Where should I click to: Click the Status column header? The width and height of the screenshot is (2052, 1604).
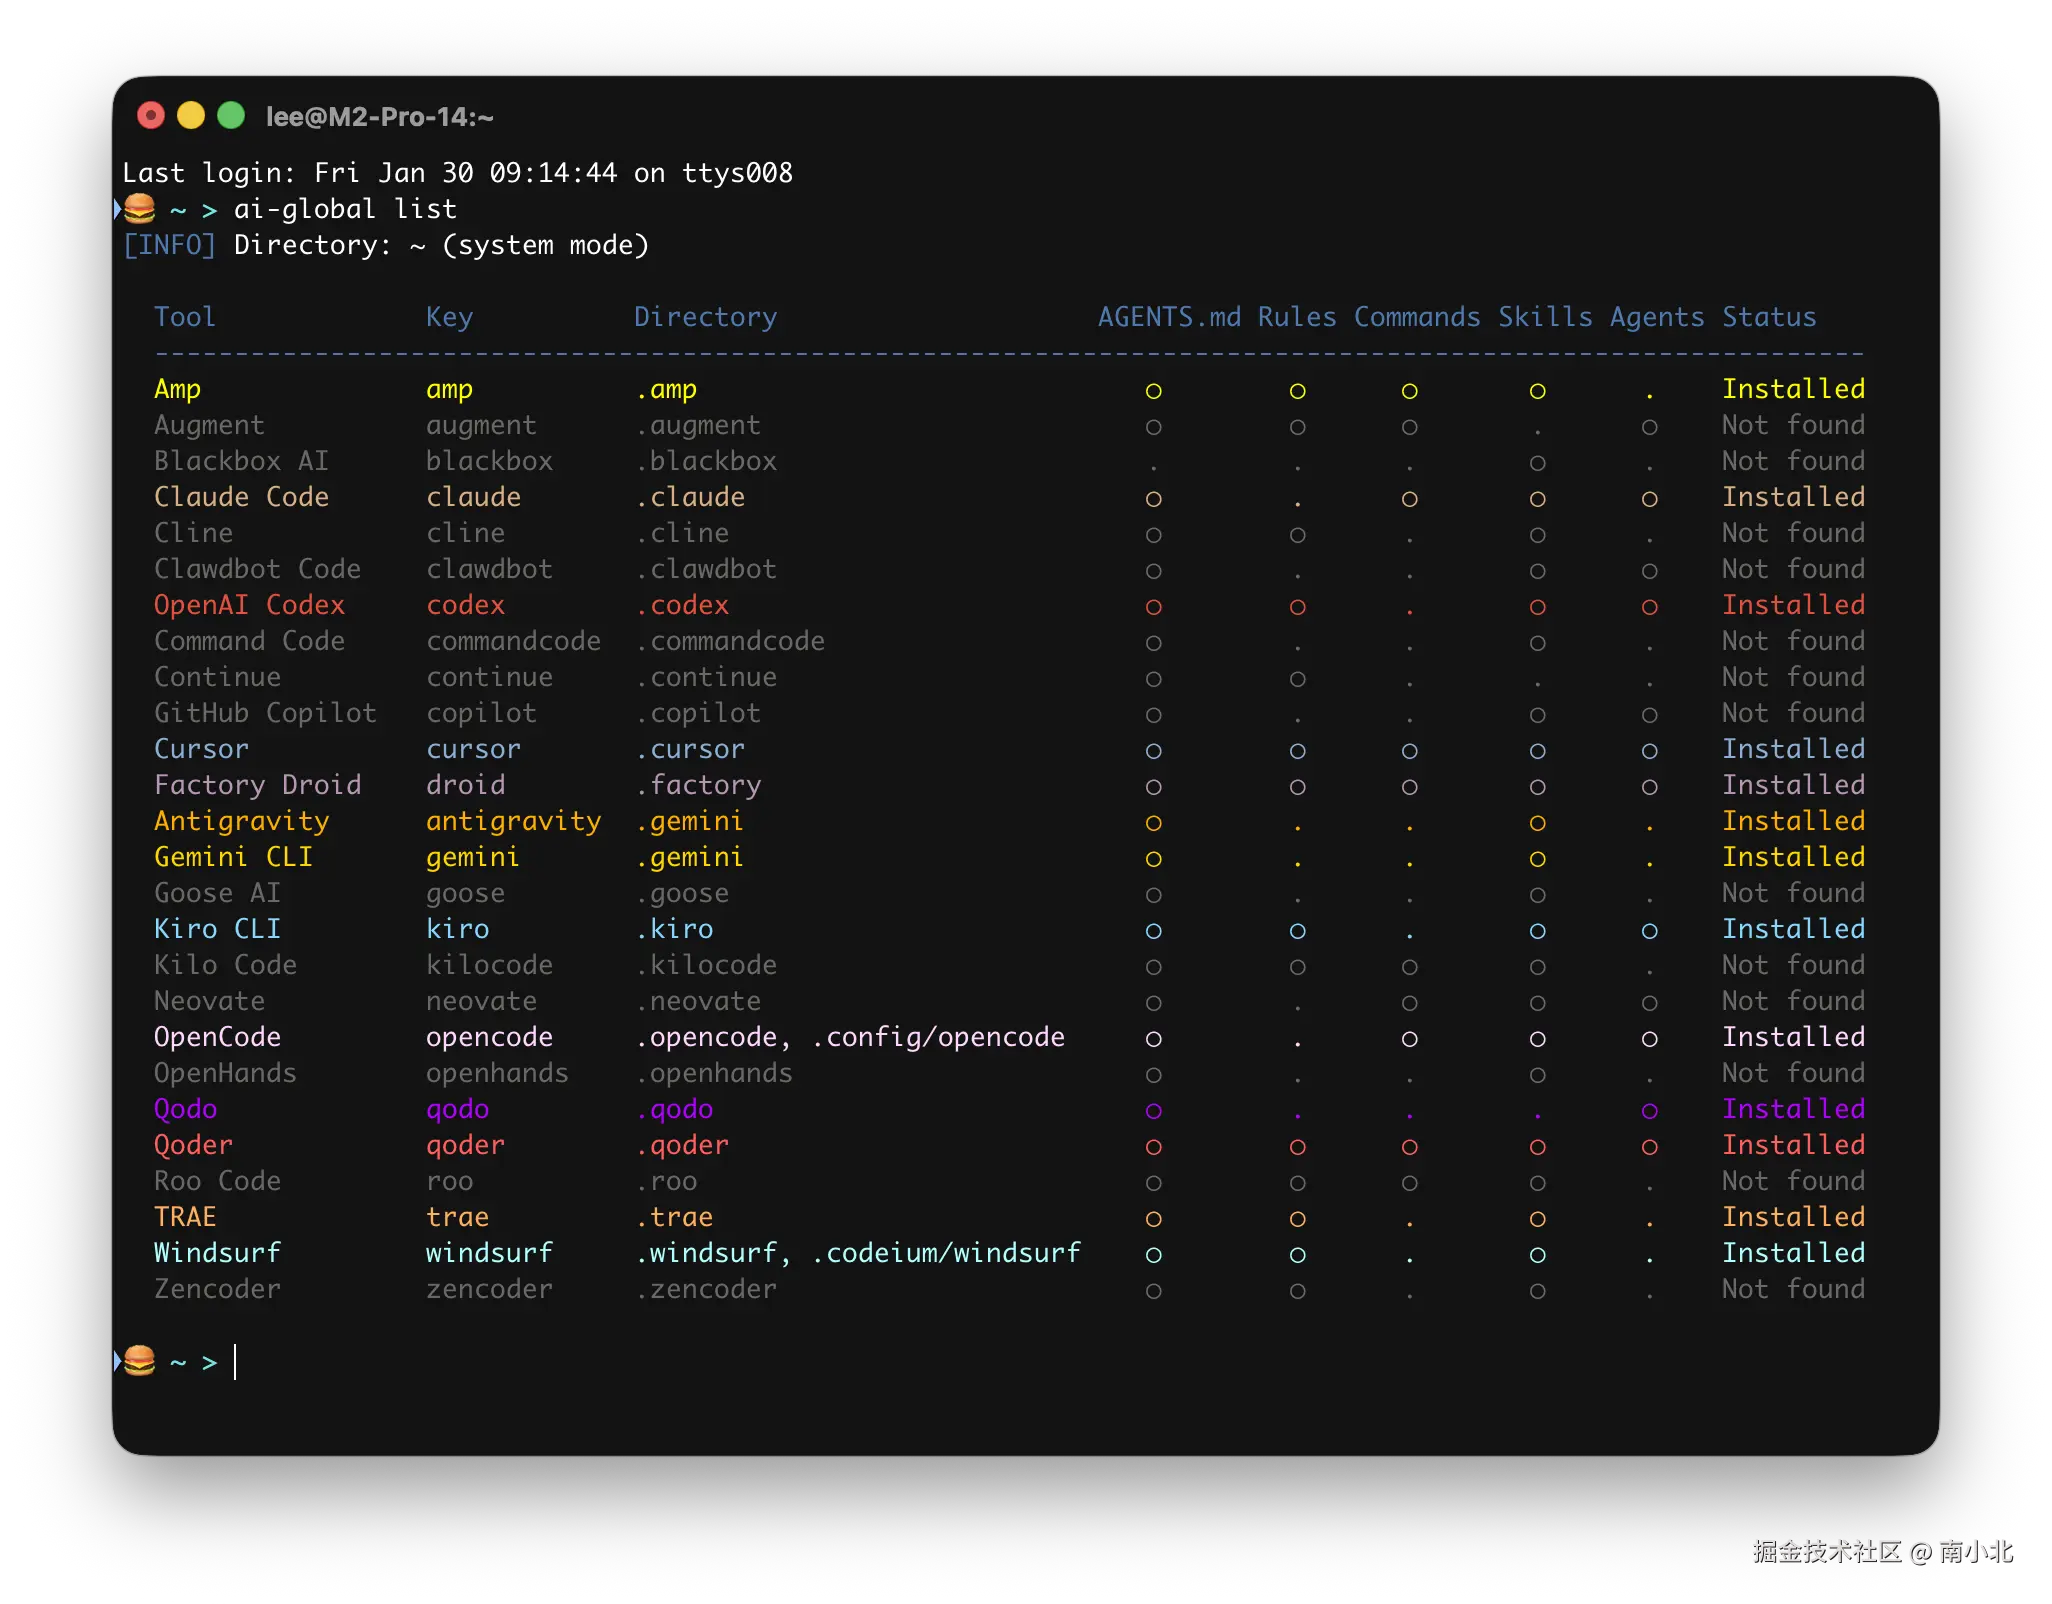click(x=1768, y=317)
